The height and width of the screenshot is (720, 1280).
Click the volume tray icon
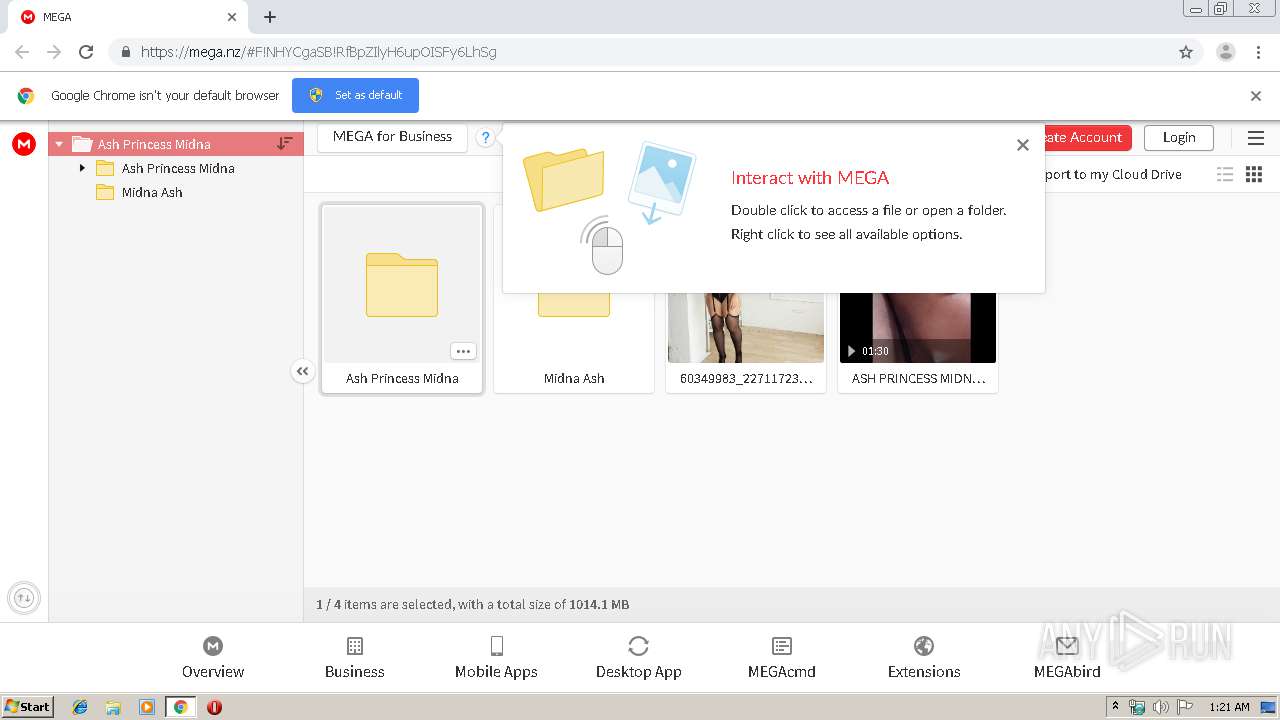1161,707
